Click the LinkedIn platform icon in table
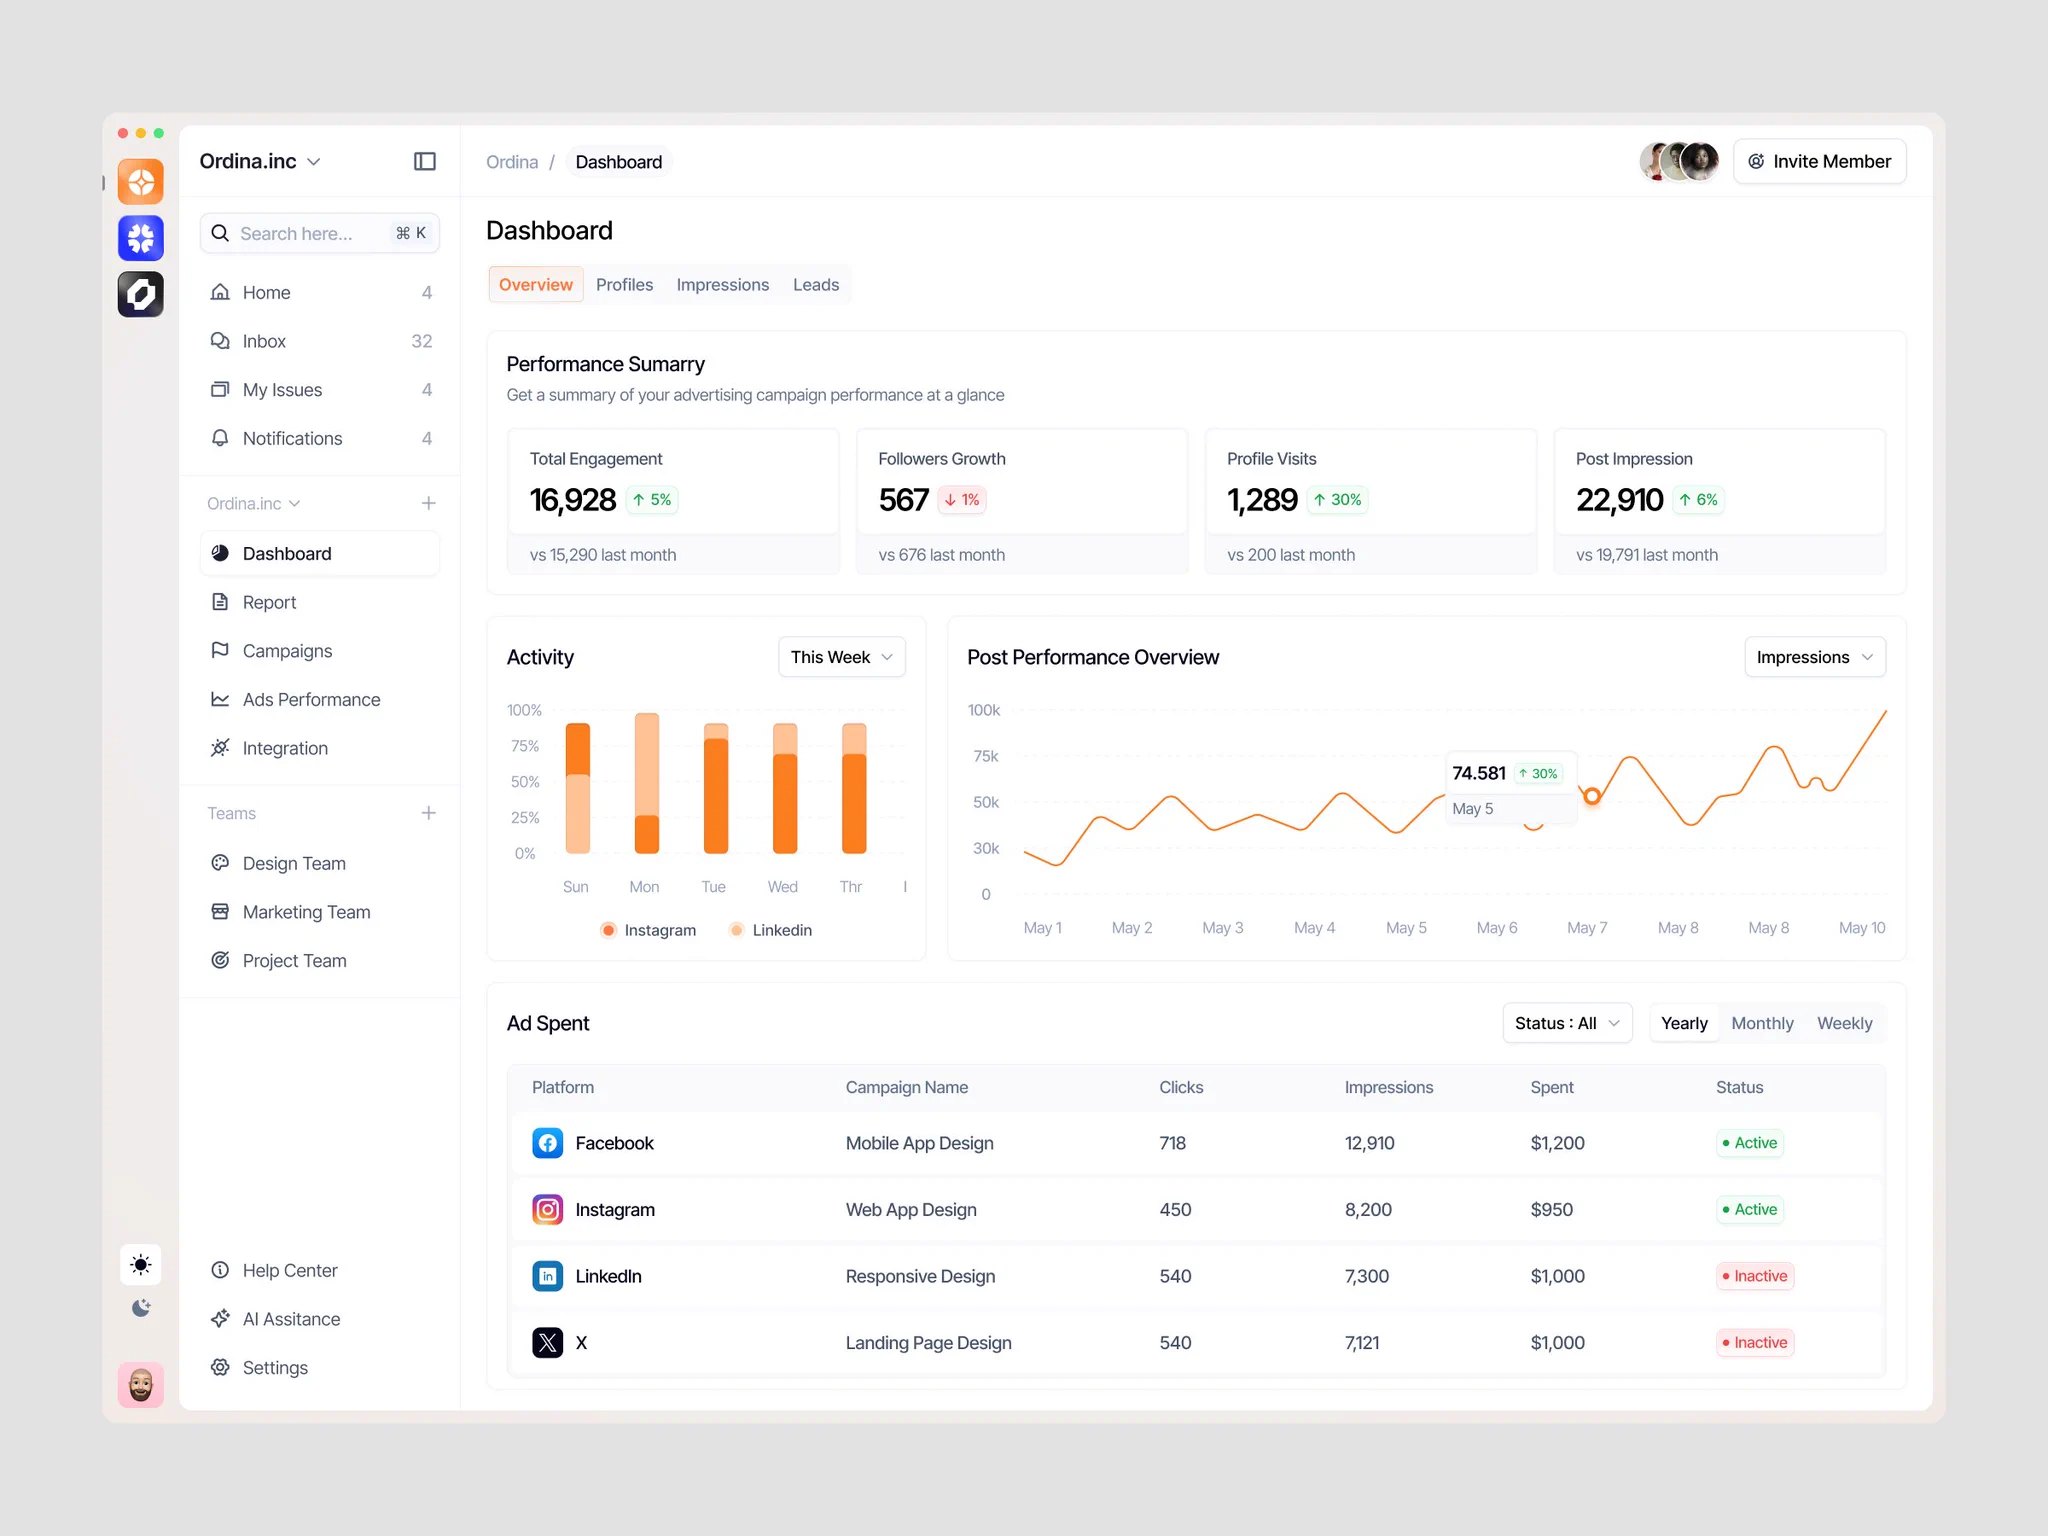2048x1536 pixels. coord(547,1276)
